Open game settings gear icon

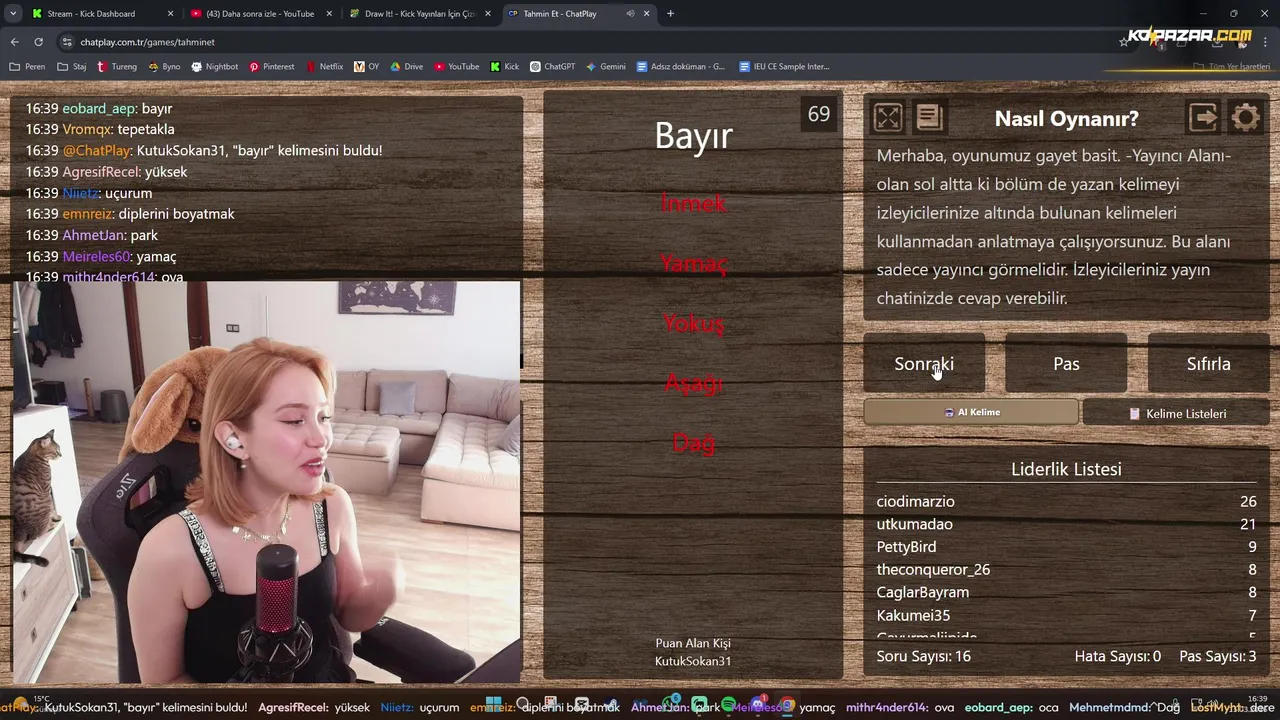pos(1245,118)
